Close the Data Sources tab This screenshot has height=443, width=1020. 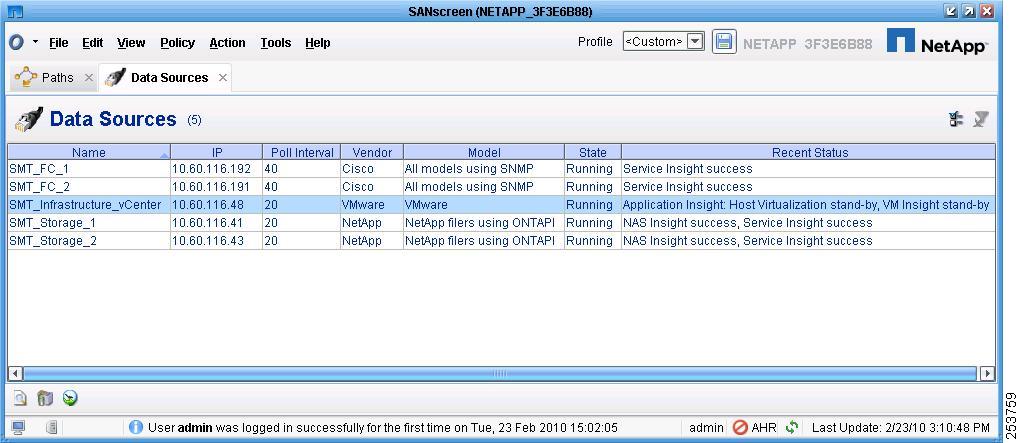click(222, 77)
